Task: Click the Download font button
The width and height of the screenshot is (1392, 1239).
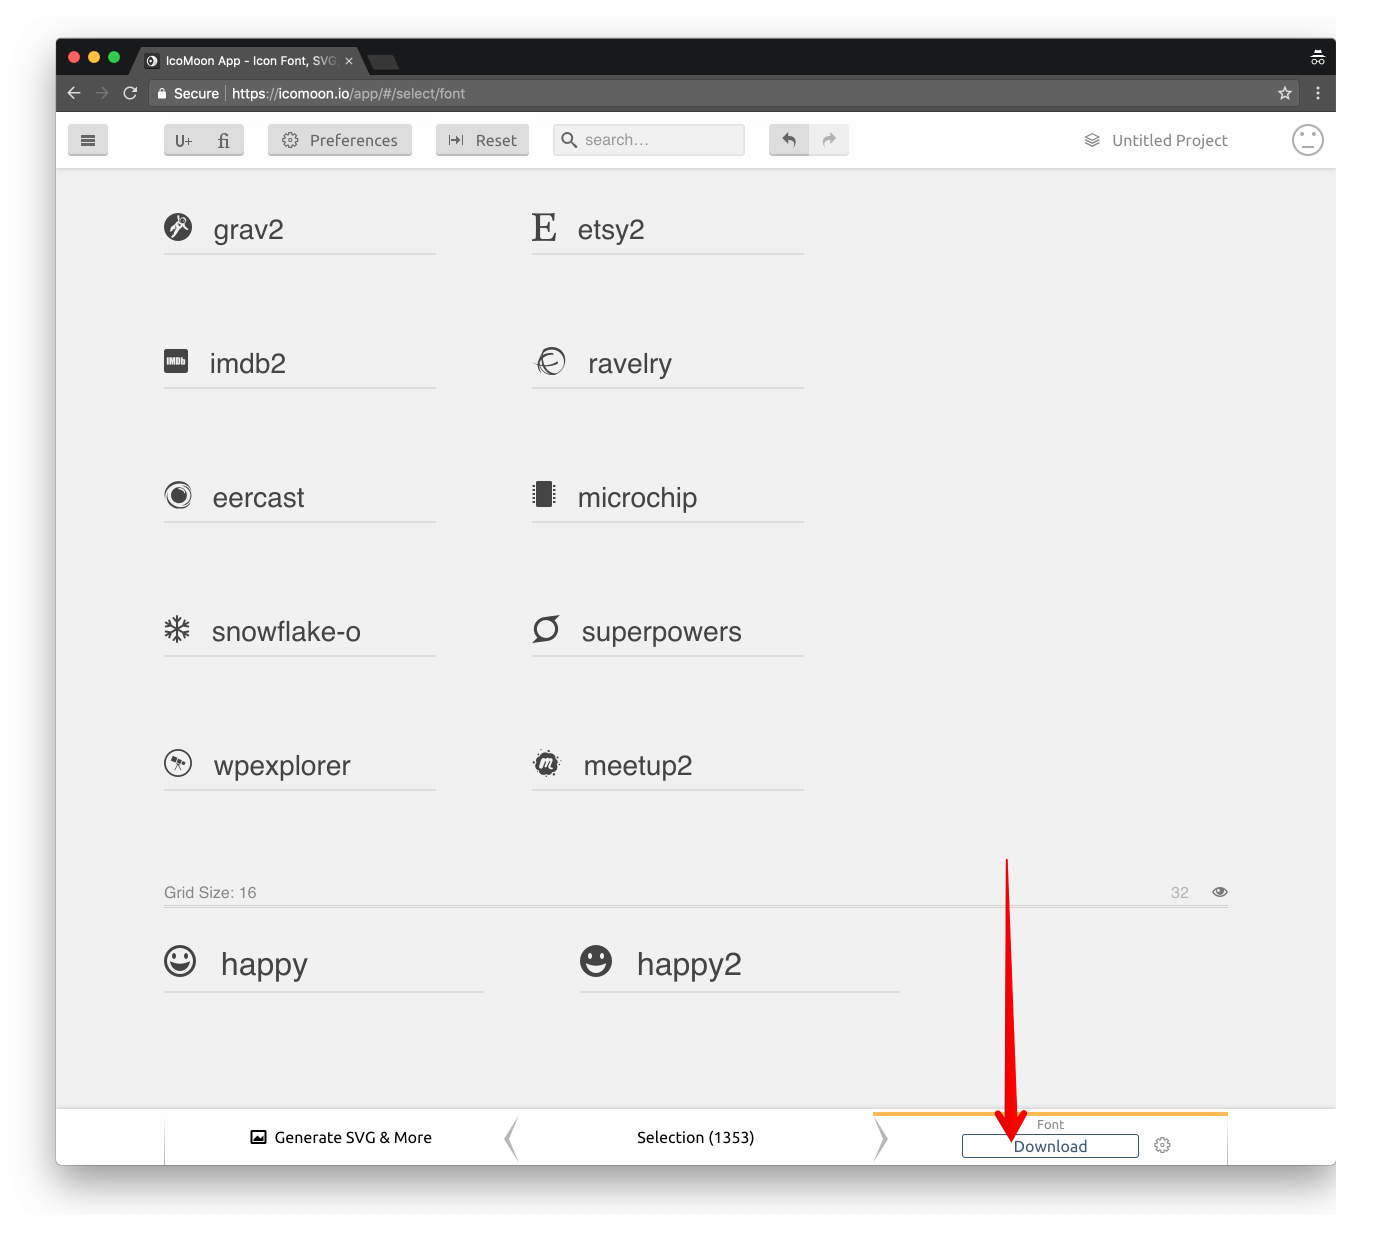Action: [1050, 1146]
